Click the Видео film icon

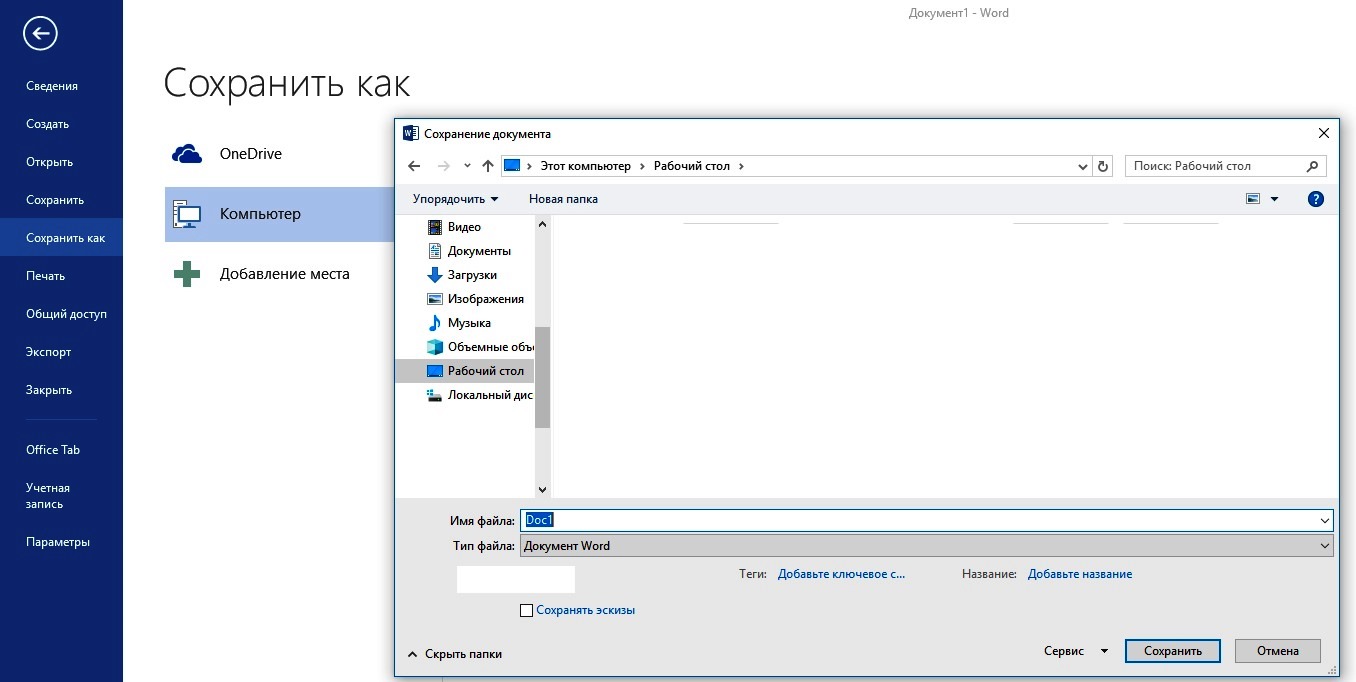pos(434,227)
